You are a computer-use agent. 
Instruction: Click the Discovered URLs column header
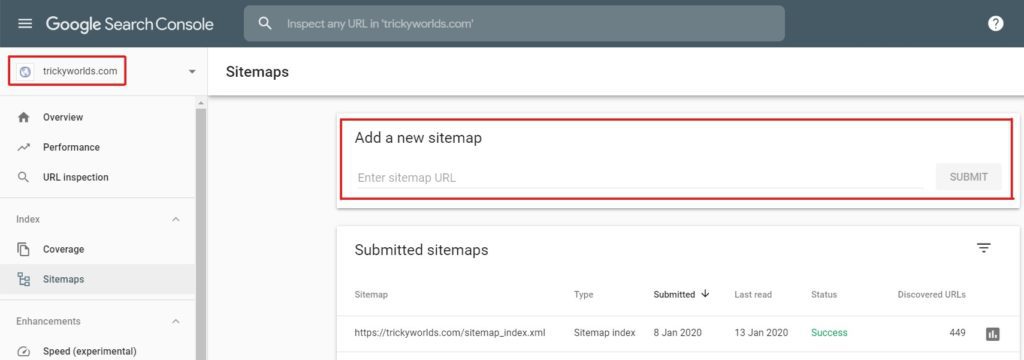click(x=931, y=295)
